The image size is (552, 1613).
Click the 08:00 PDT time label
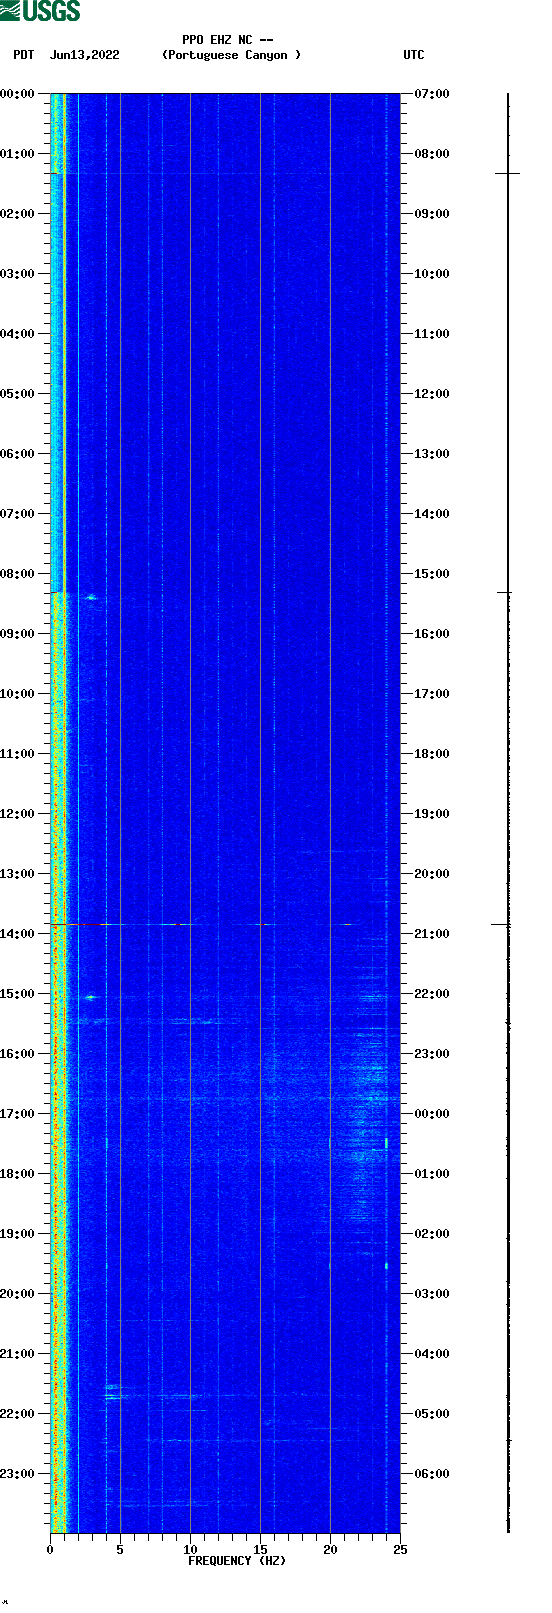(17, 574)
